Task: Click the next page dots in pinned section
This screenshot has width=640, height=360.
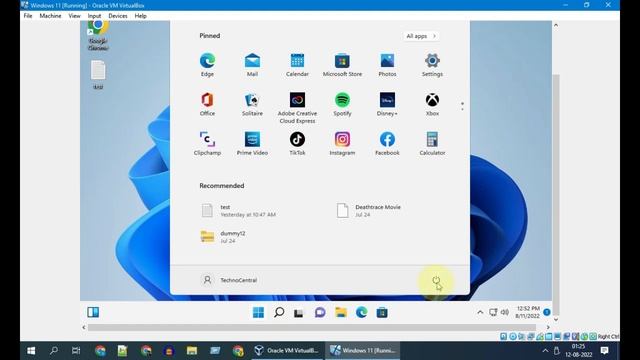Action: (462, 106)
